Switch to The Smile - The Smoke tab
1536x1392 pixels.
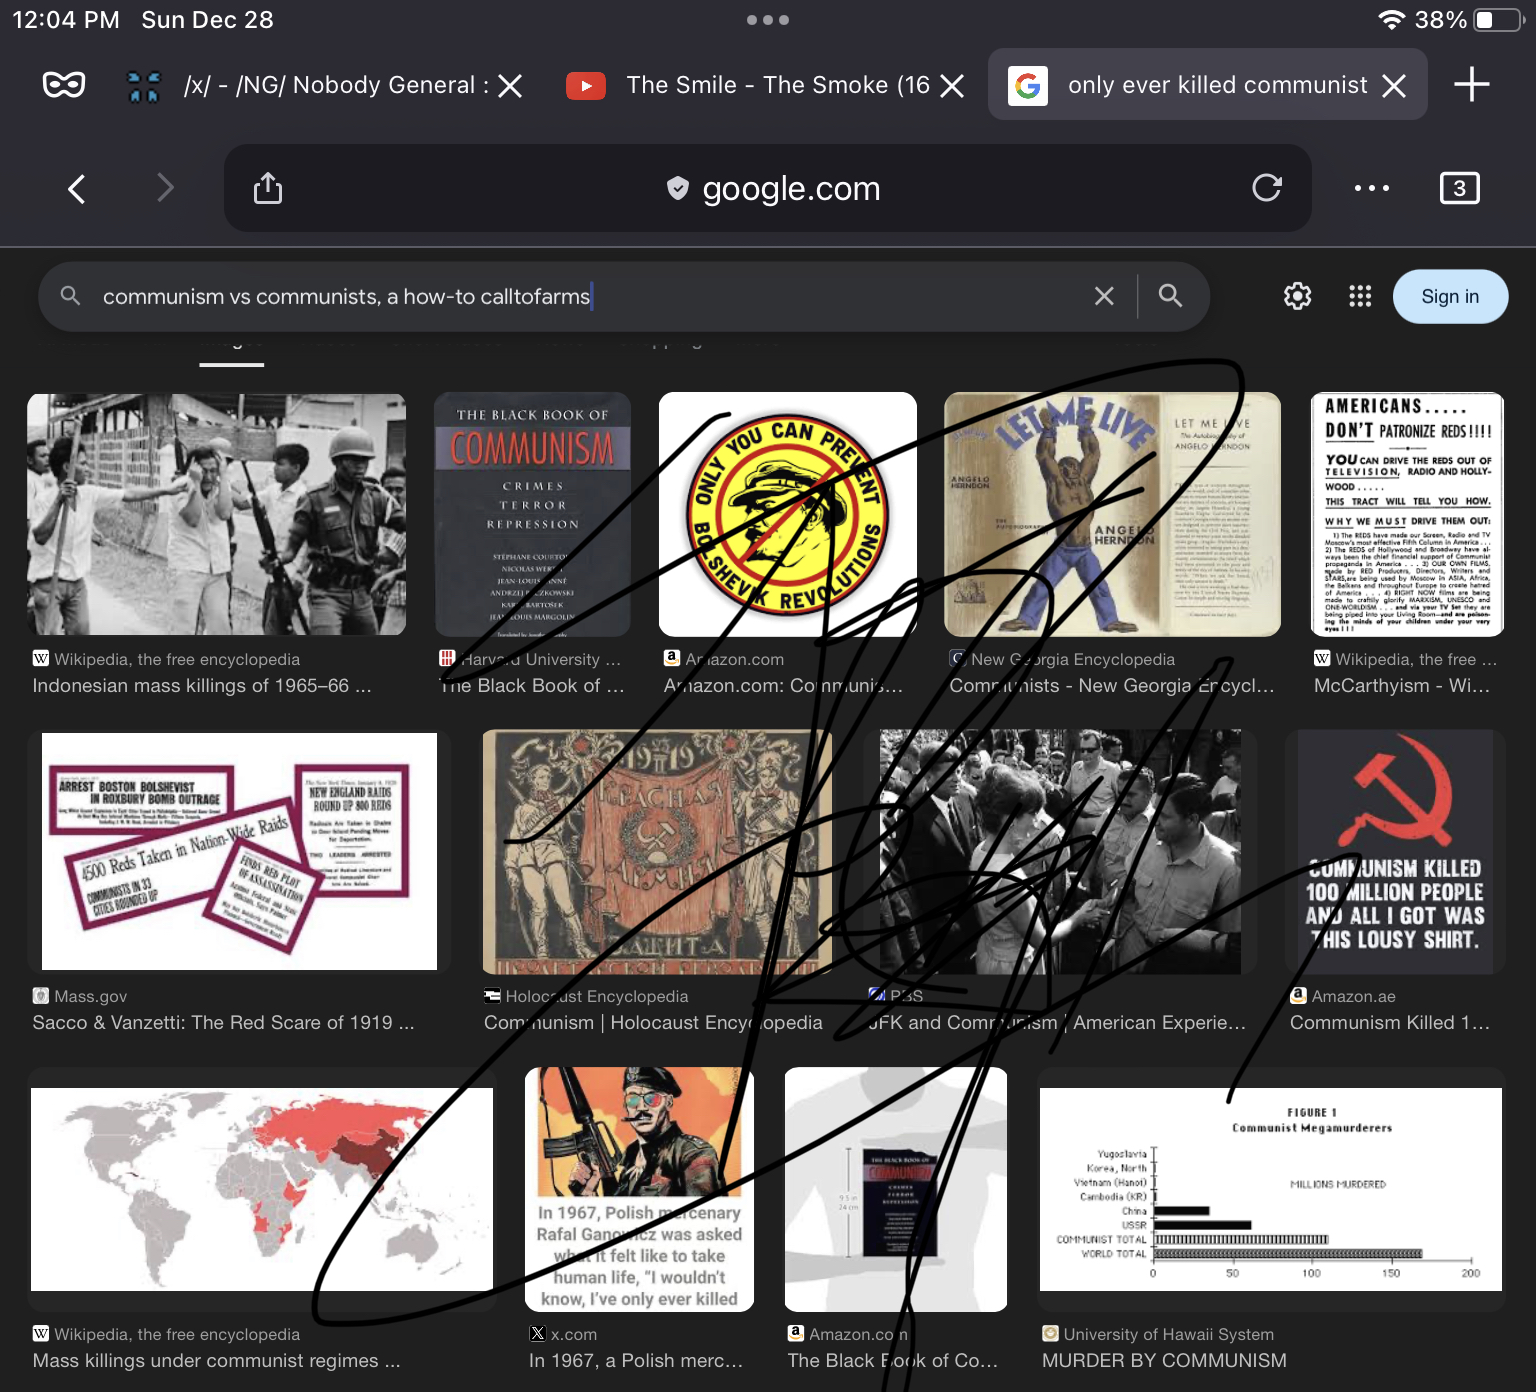pyautogui.click(x=765, y=85)
